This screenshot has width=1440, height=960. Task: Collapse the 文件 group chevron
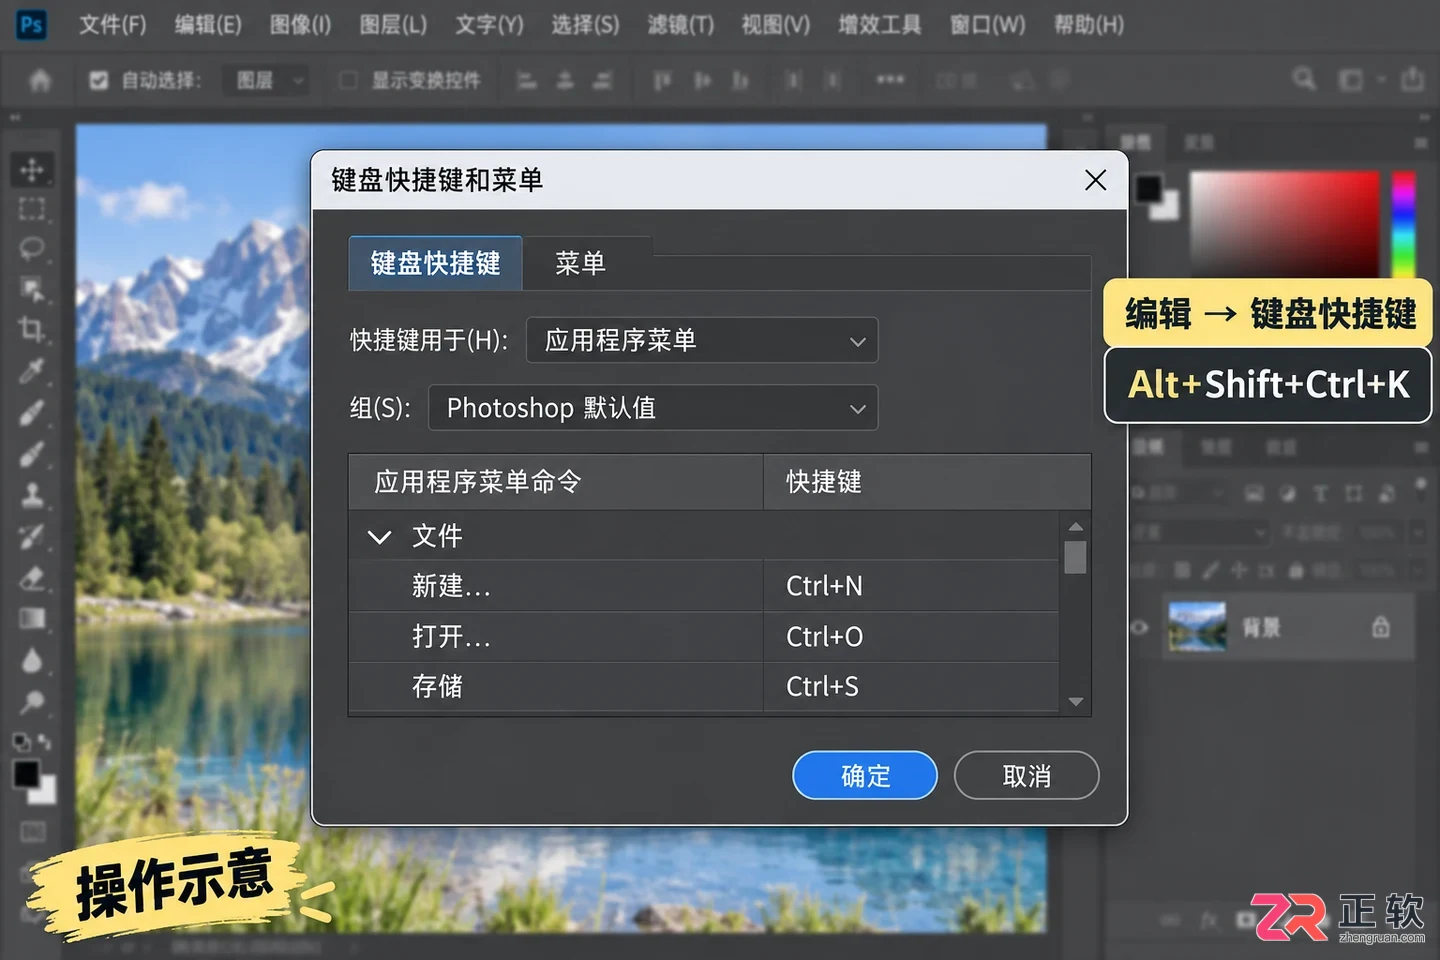coord(379,537)
